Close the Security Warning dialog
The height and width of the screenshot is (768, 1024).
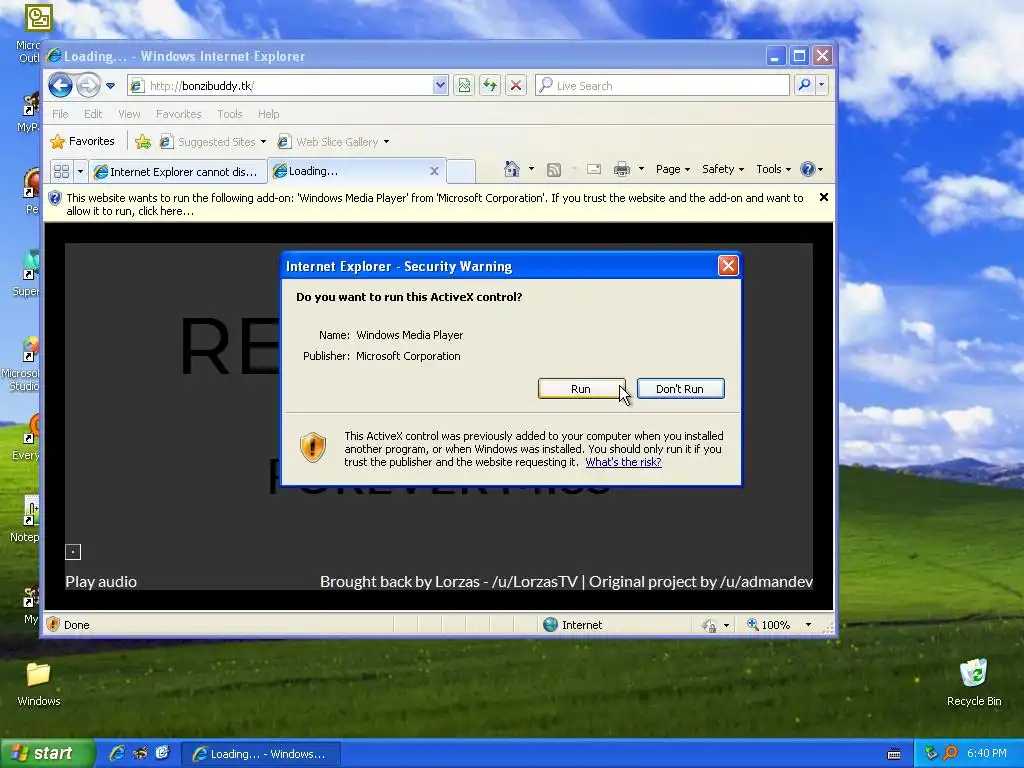[x=728, y=265]
